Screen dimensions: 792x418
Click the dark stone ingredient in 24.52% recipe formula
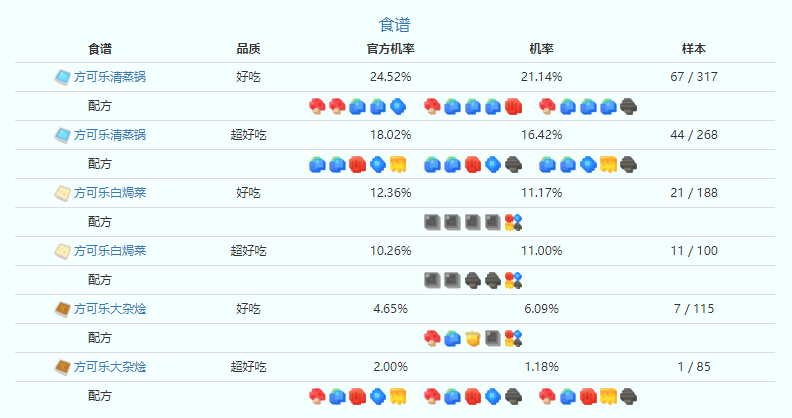[628, 107]
